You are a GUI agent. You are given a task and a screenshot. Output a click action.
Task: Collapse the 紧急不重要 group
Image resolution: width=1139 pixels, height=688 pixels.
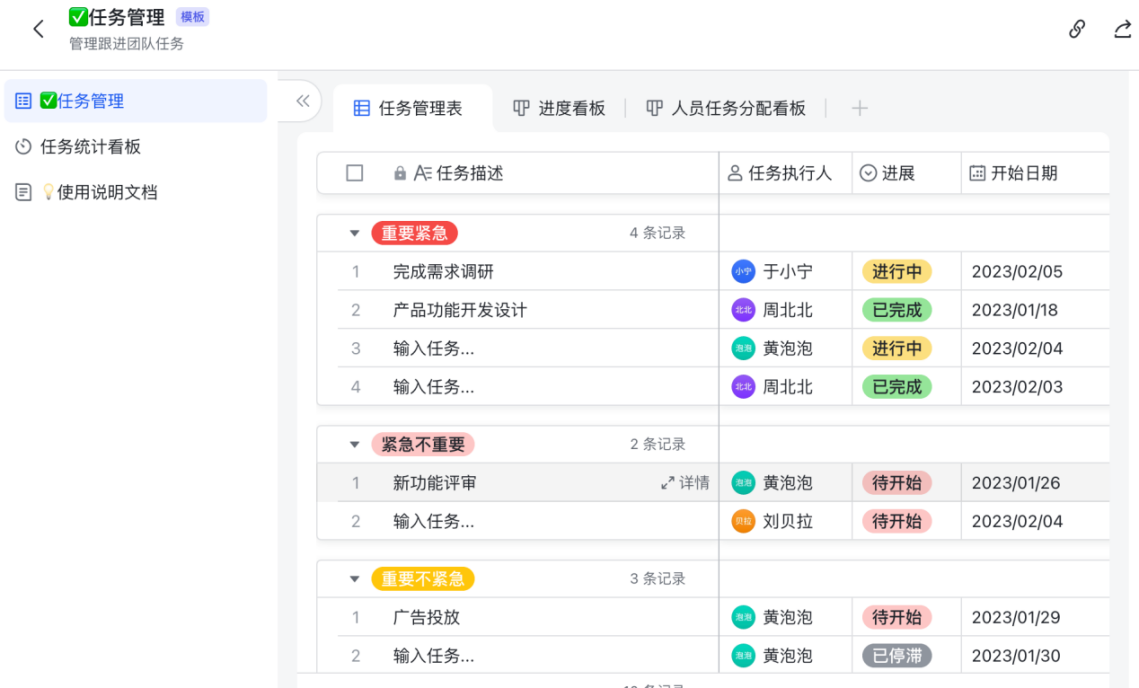pos(354,445)
